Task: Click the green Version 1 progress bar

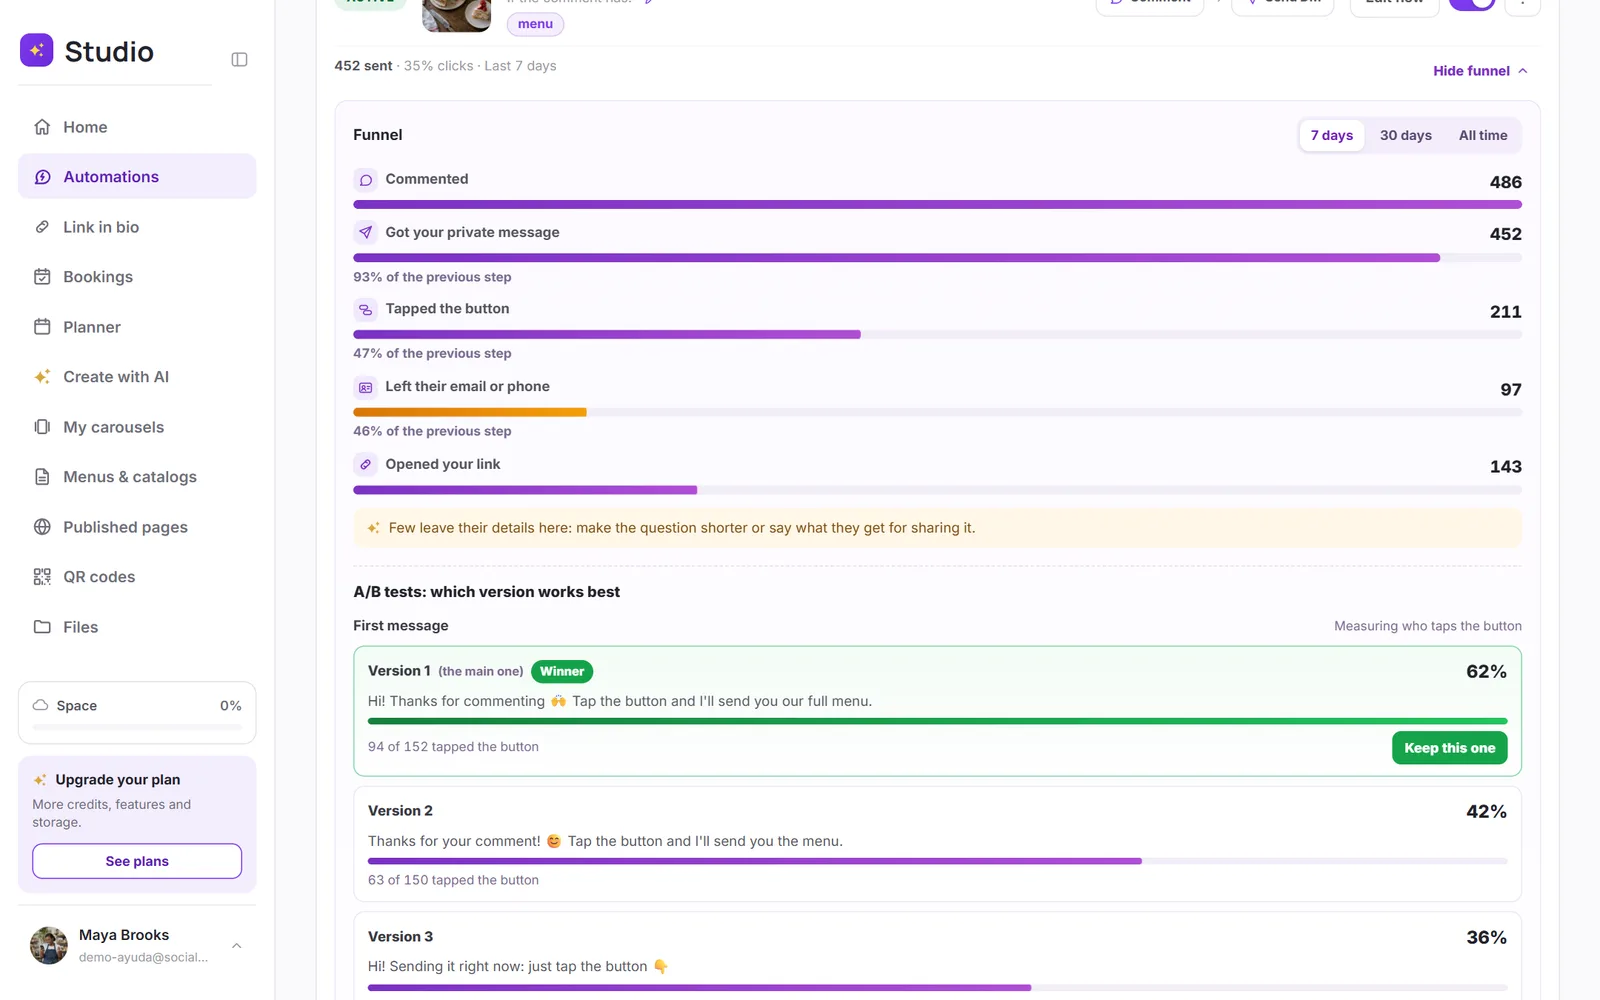Action: [x=937, y=721]
